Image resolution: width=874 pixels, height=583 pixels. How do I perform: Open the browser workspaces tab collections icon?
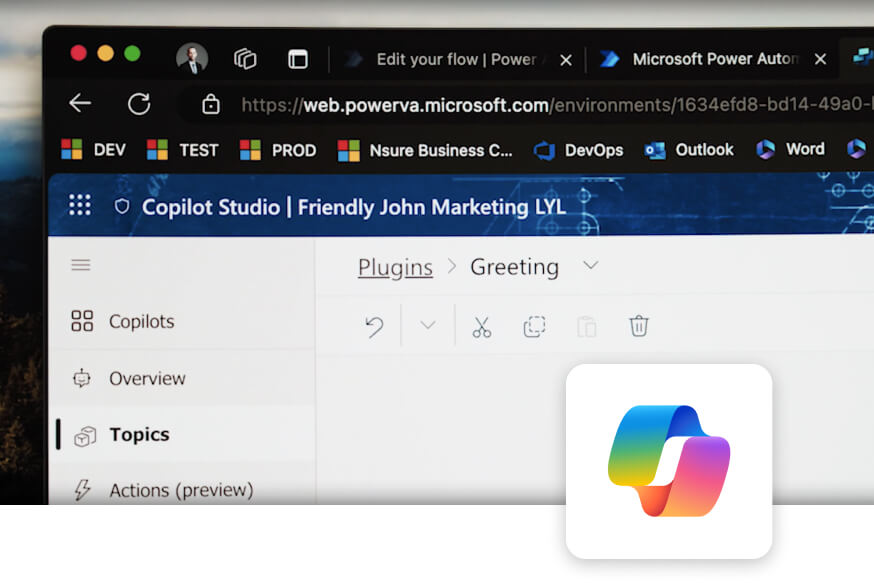[x=245, y=59]
